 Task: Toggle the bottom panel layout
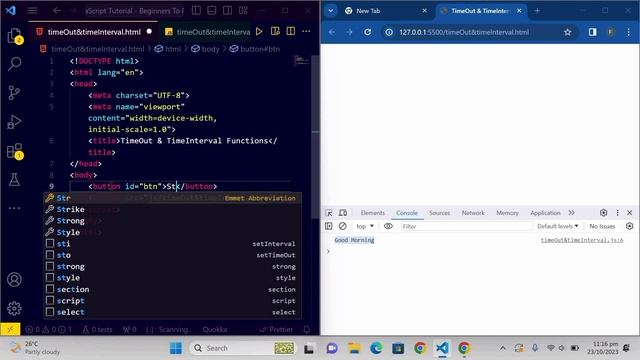[211, 11]
